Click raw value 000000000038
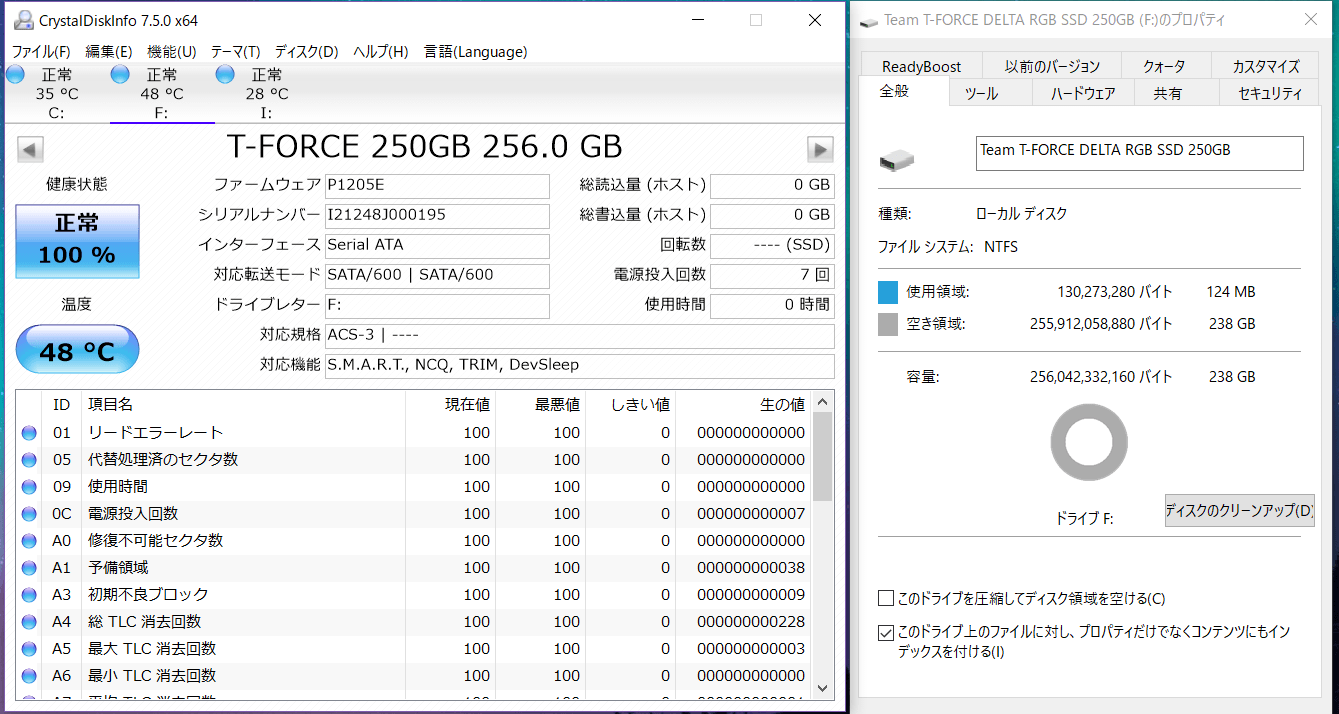 (x=750, y=568)
